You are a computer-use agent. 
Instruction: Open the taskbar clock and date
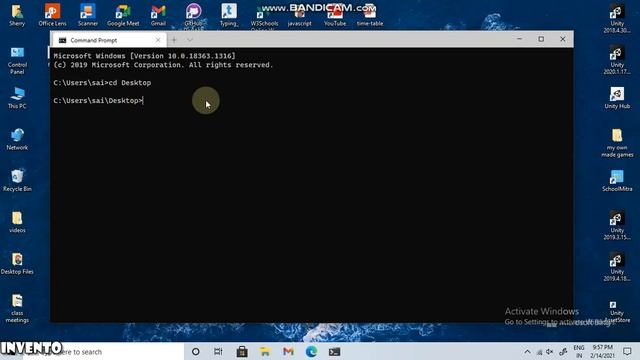click(602, 351)
